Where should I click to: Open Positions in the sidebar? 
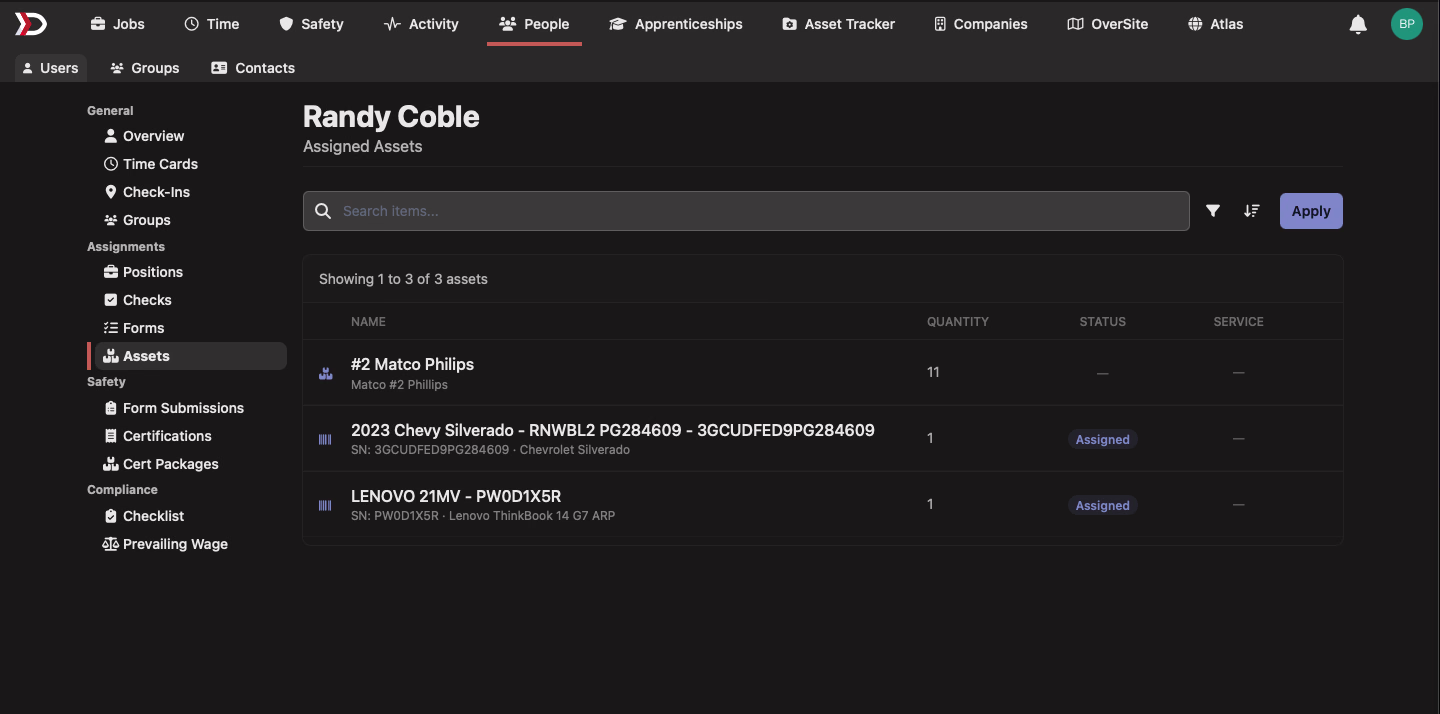click(x=152, y=272)
